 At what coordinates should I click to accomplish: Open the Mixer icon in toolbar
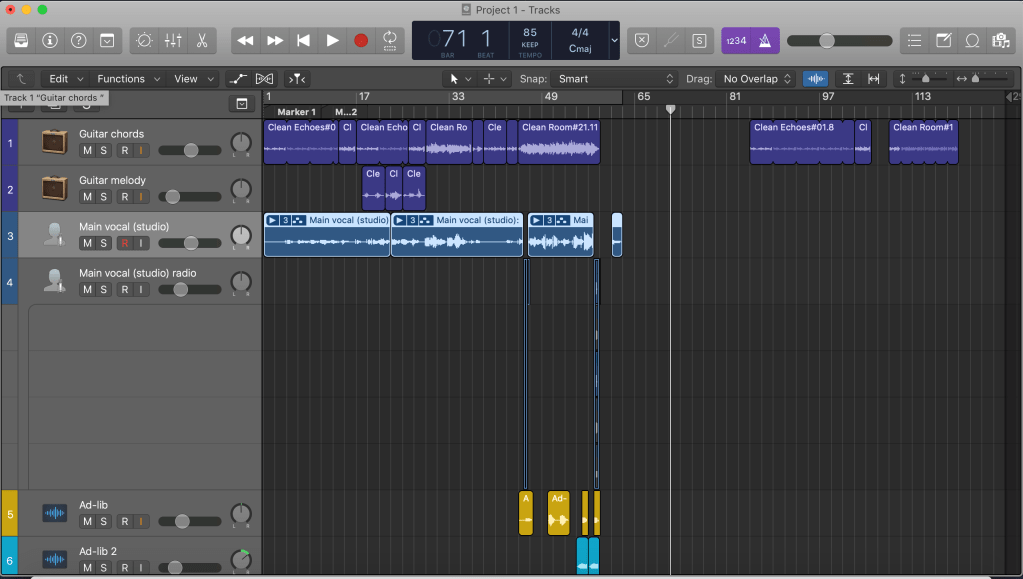coord(173,40)
